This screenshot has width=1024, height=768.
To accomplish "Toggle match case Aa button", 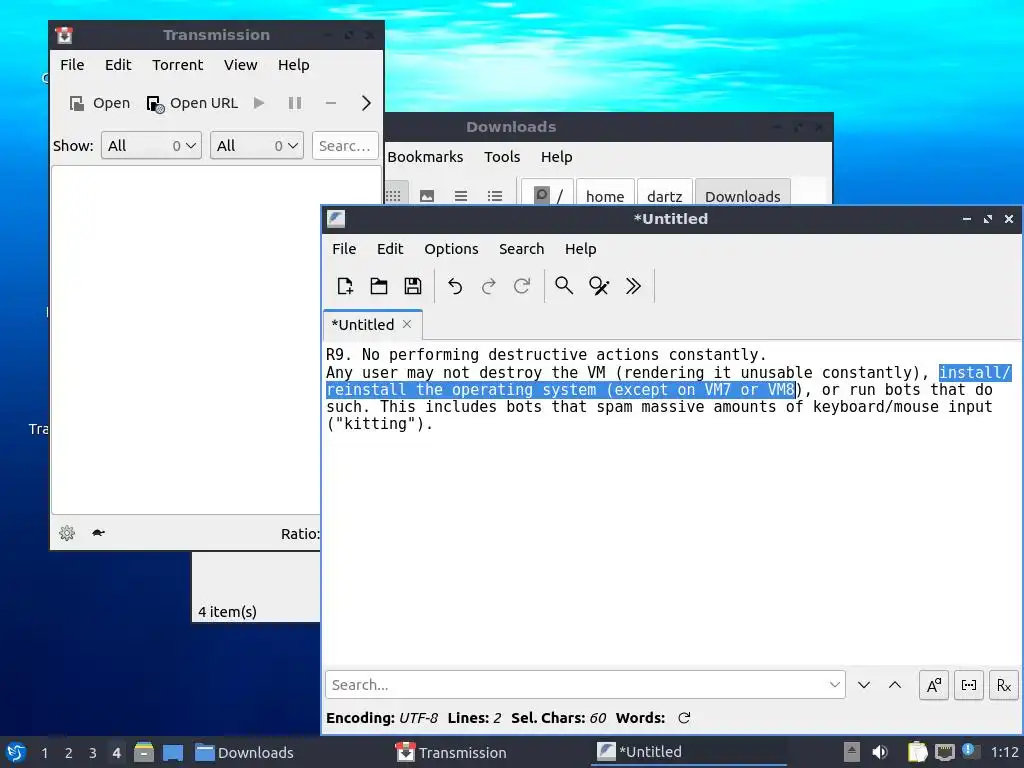I will click(934, 685).
